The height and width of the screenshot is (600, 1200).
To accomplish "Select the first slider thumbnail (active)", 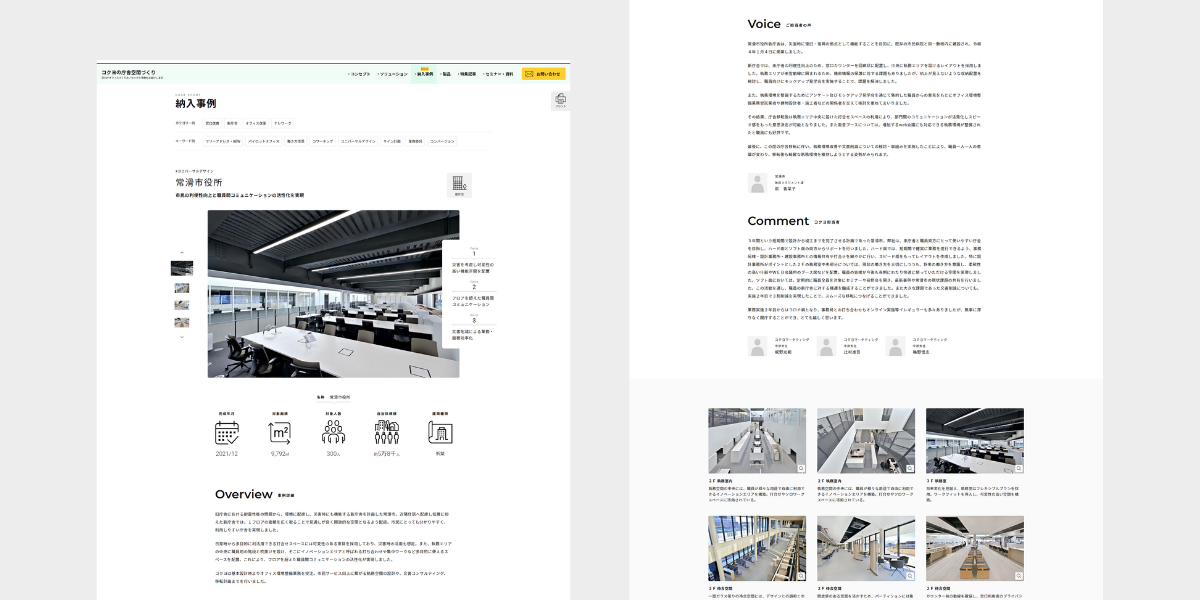I will [x=182, y=268].
